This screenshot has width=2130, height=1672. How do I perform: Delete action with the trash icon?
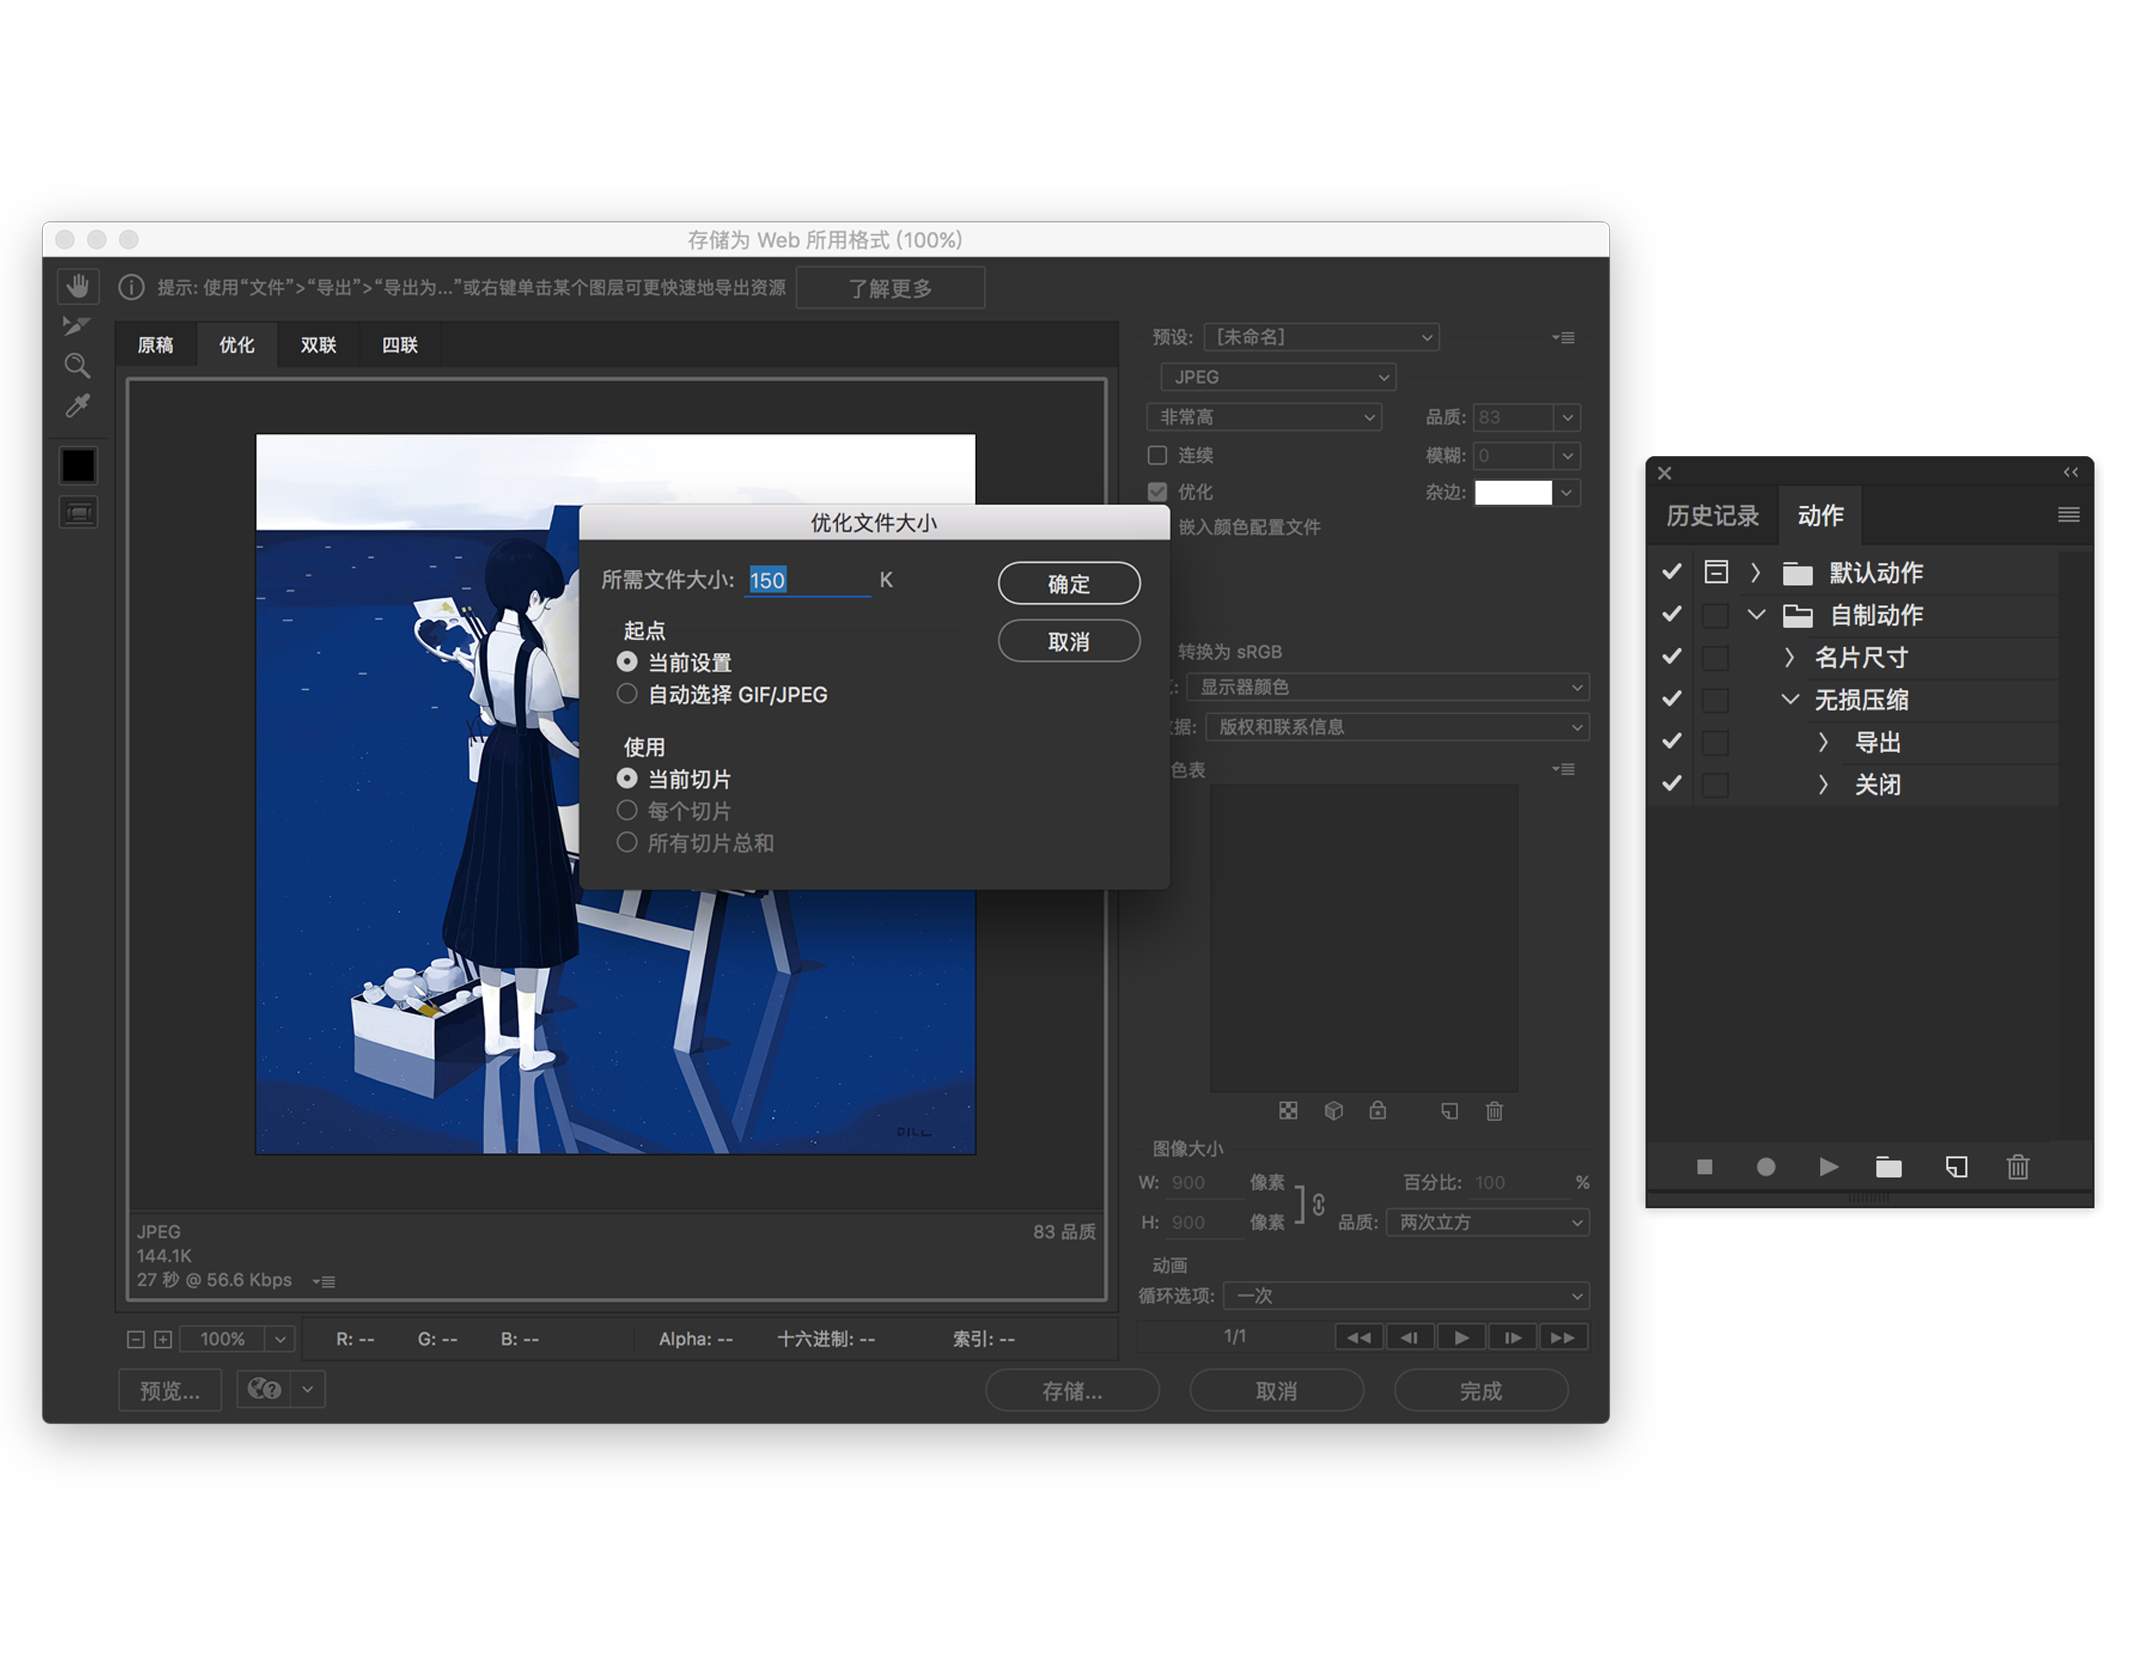pos(2018,1167)
